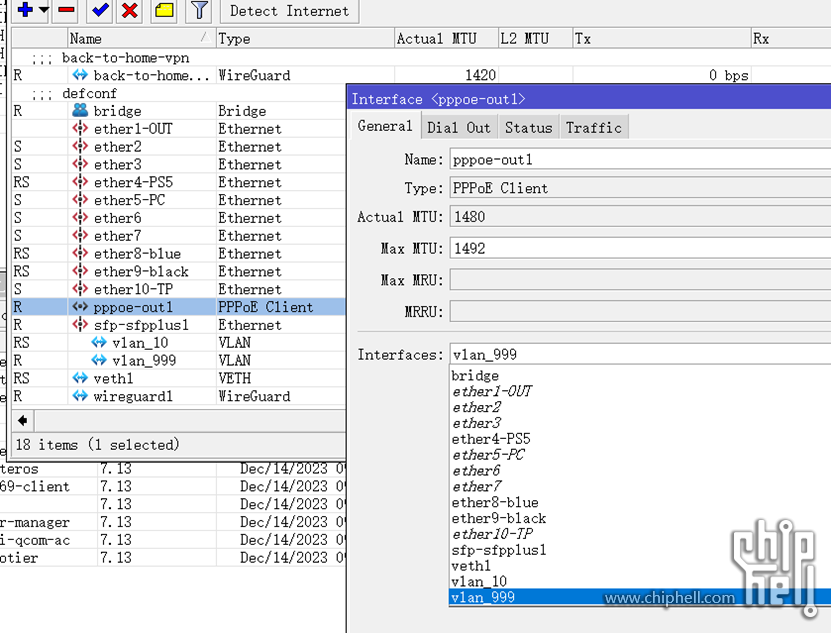Open the Interfaces combo box showing vlan_999
831x633 pixels.
point(640,354)
